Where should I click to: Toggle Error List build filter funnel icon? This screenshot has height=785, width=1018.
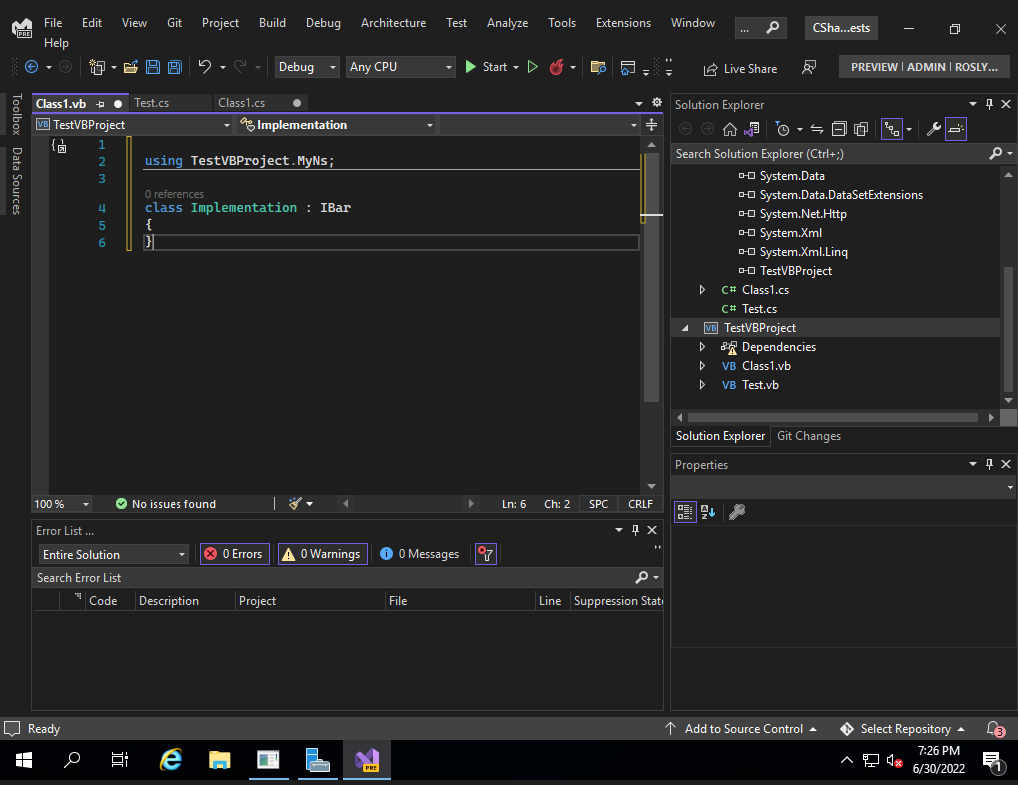pos(486,554)
